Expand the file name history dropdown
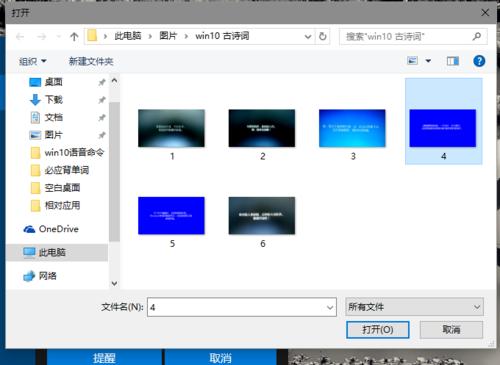Screen dimensions: 500x365 [330, 307]
